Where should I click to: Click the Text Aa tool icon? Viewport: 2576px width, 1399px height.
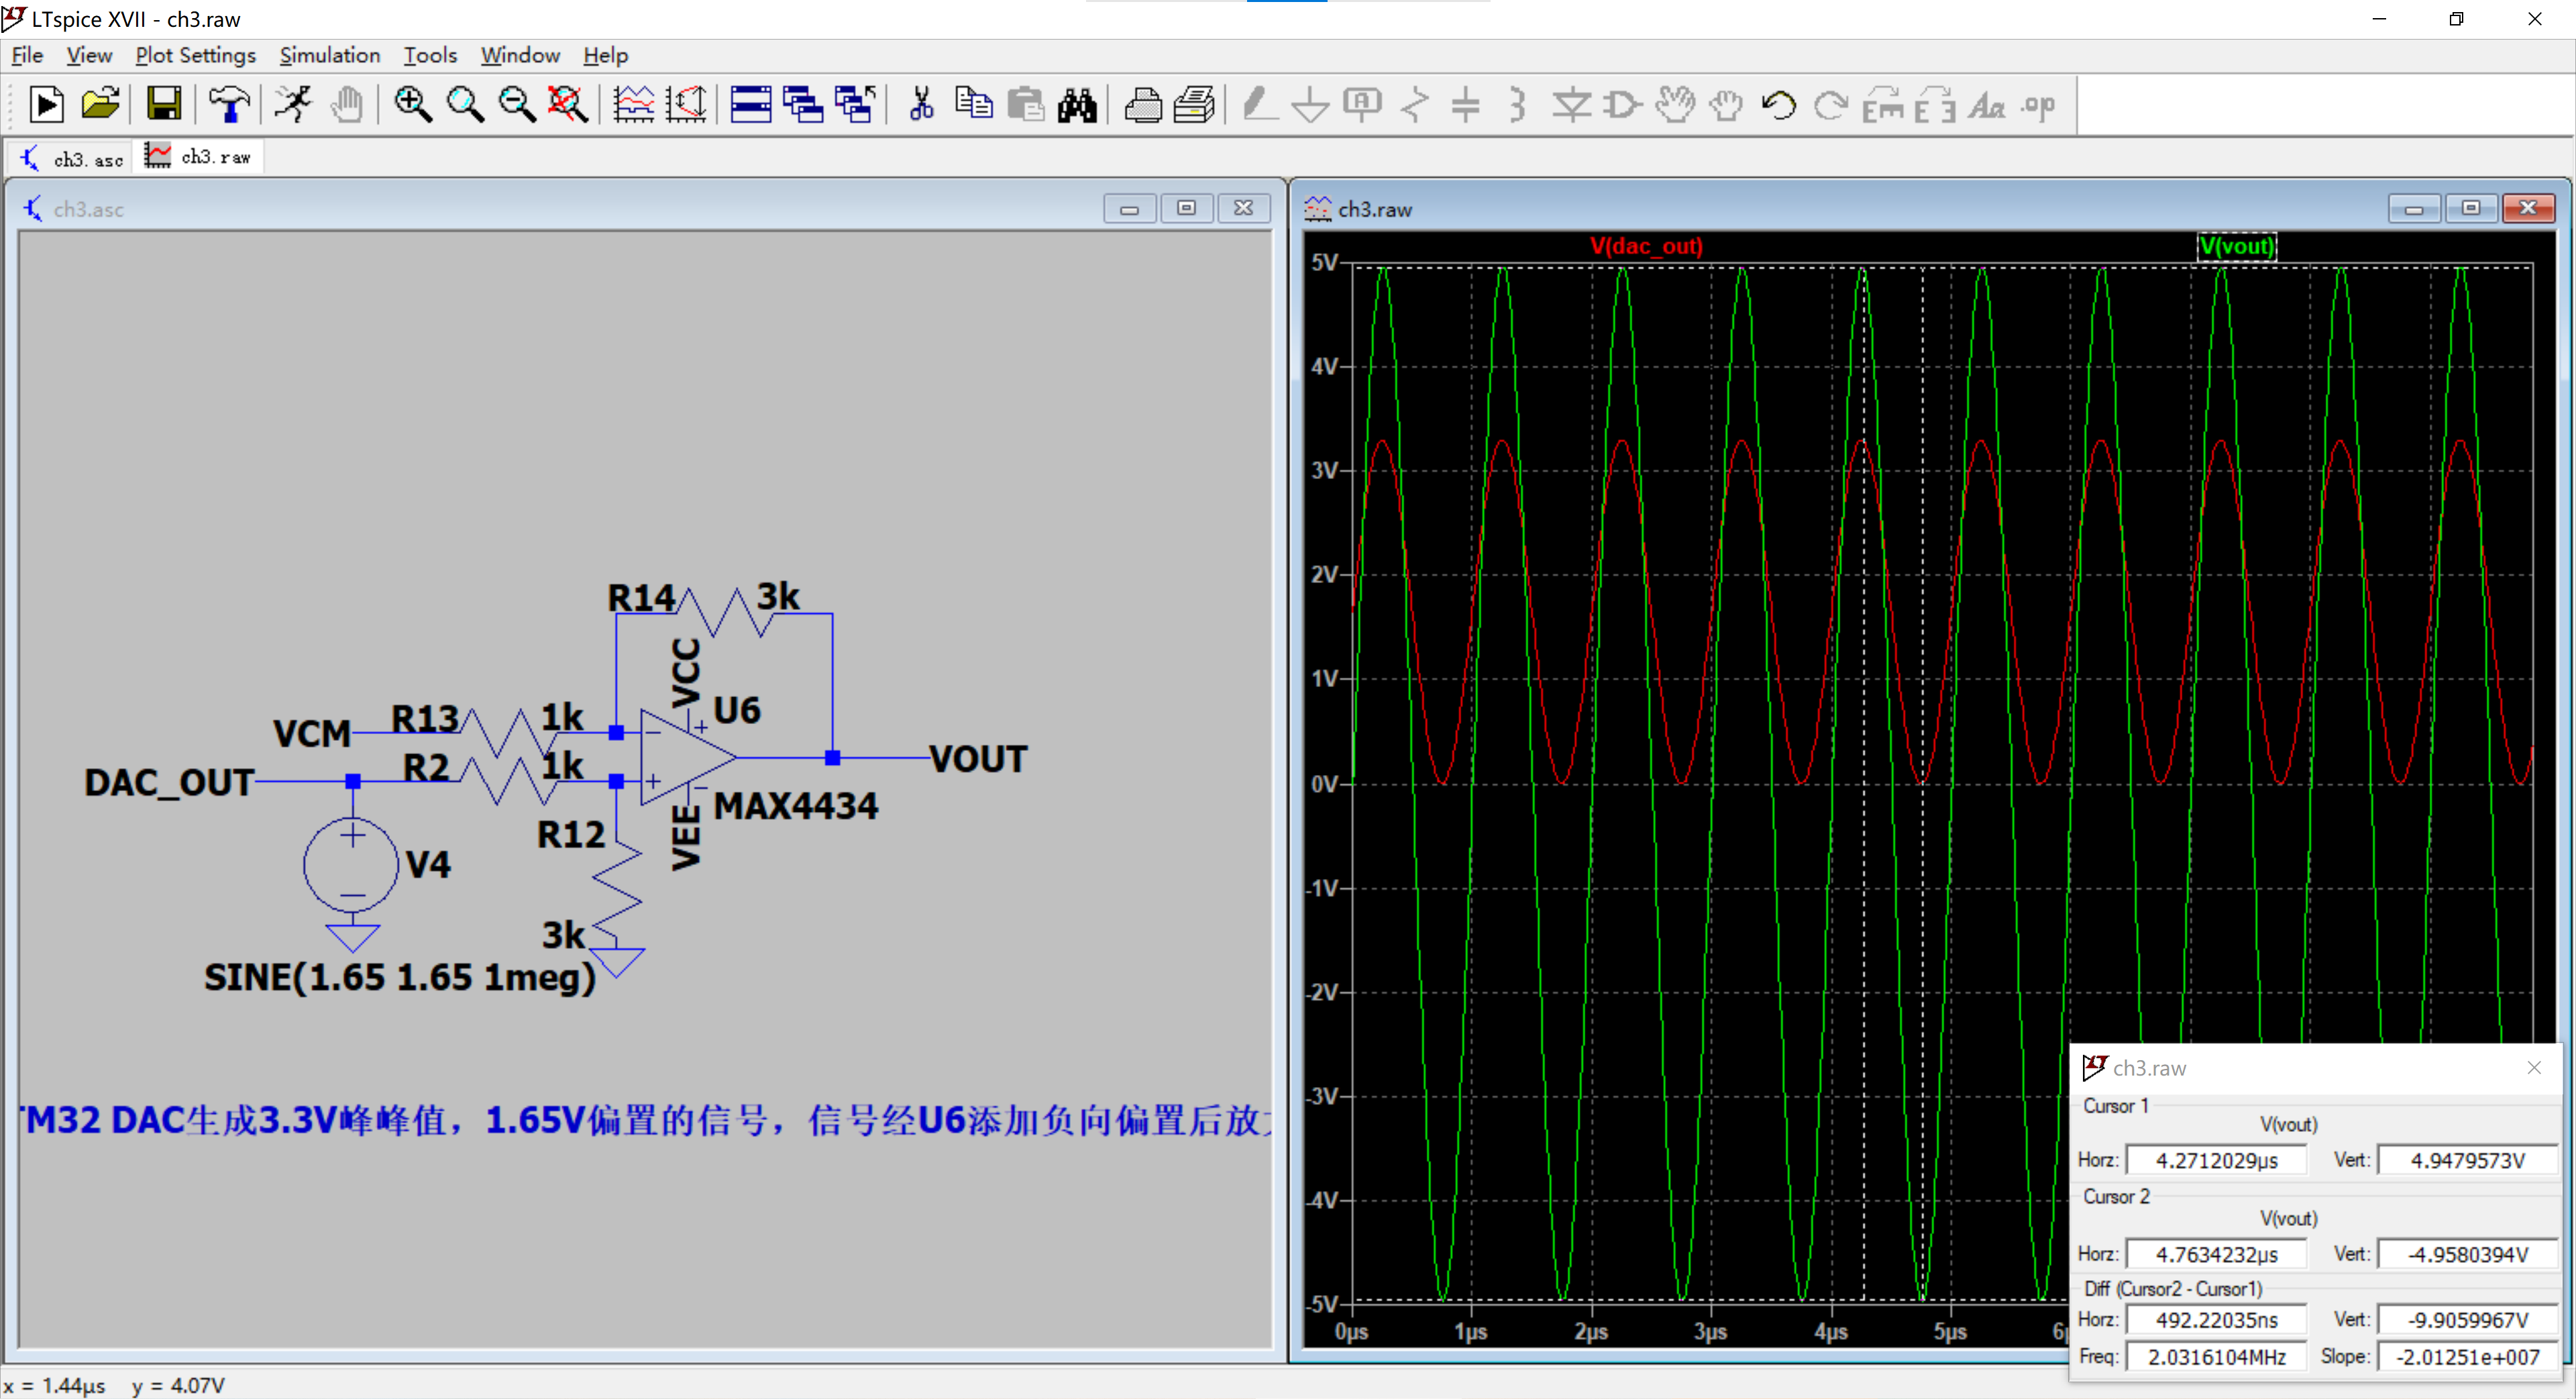1987,105
